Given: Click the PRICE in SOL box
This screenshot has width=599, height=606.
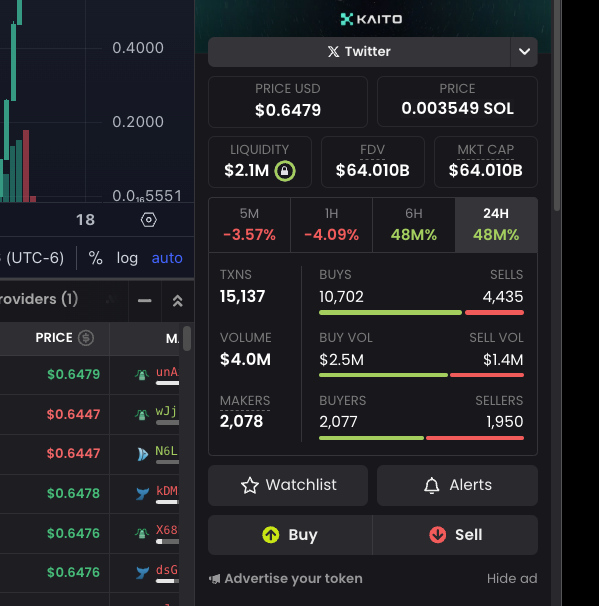Looking at the screenshot, I should coord(457,102).
